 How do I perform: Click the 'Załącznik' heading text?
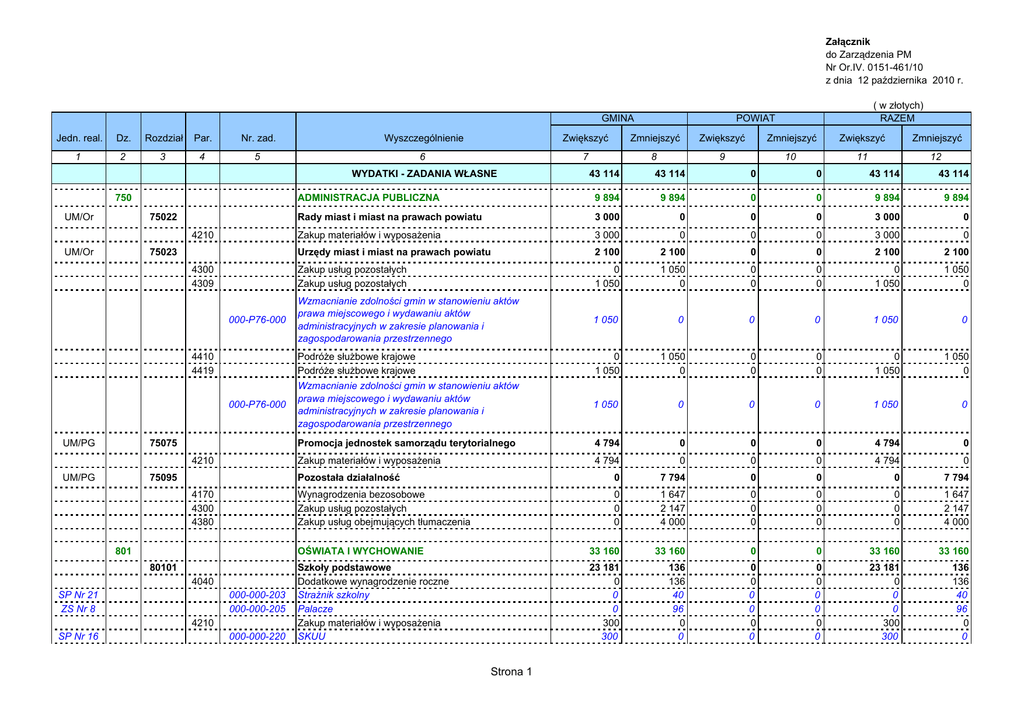coord(847,40)
